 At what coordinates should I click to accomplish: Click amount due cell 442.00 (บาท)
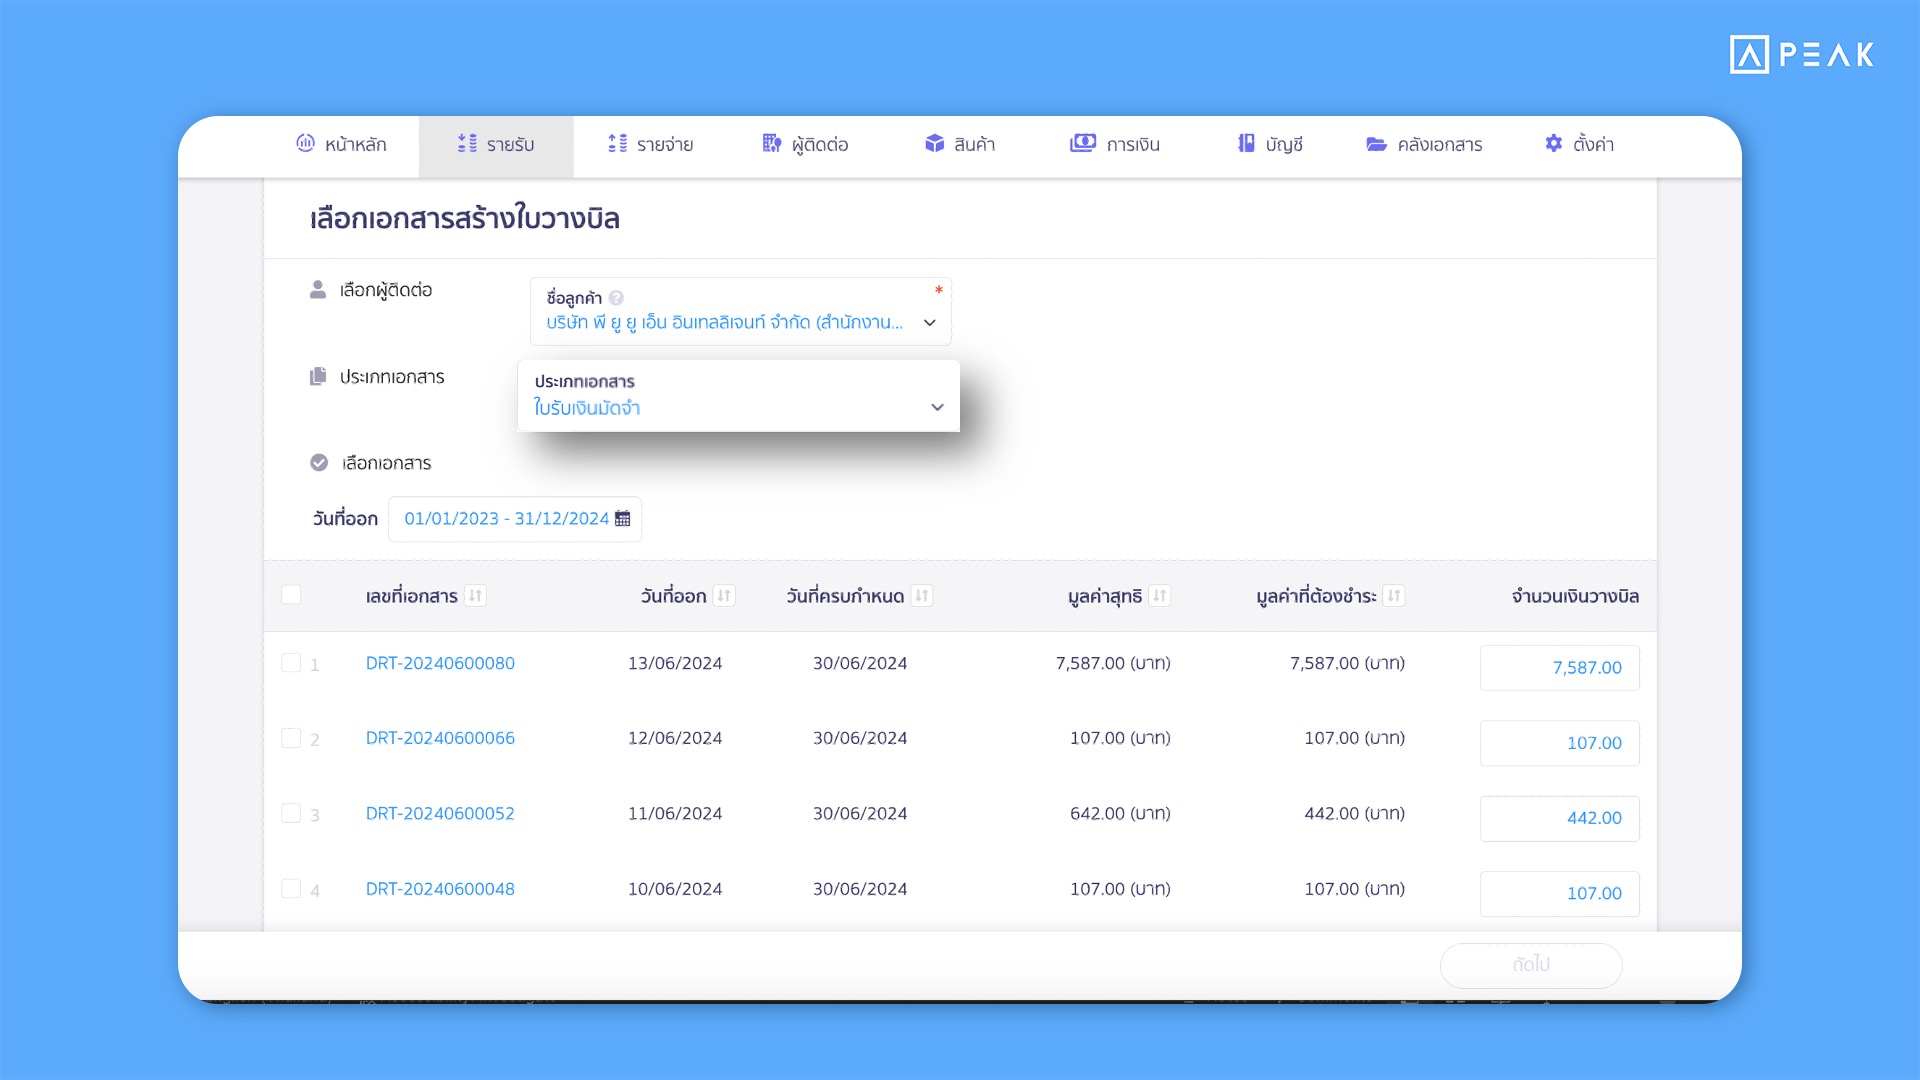click(1354, 814)
